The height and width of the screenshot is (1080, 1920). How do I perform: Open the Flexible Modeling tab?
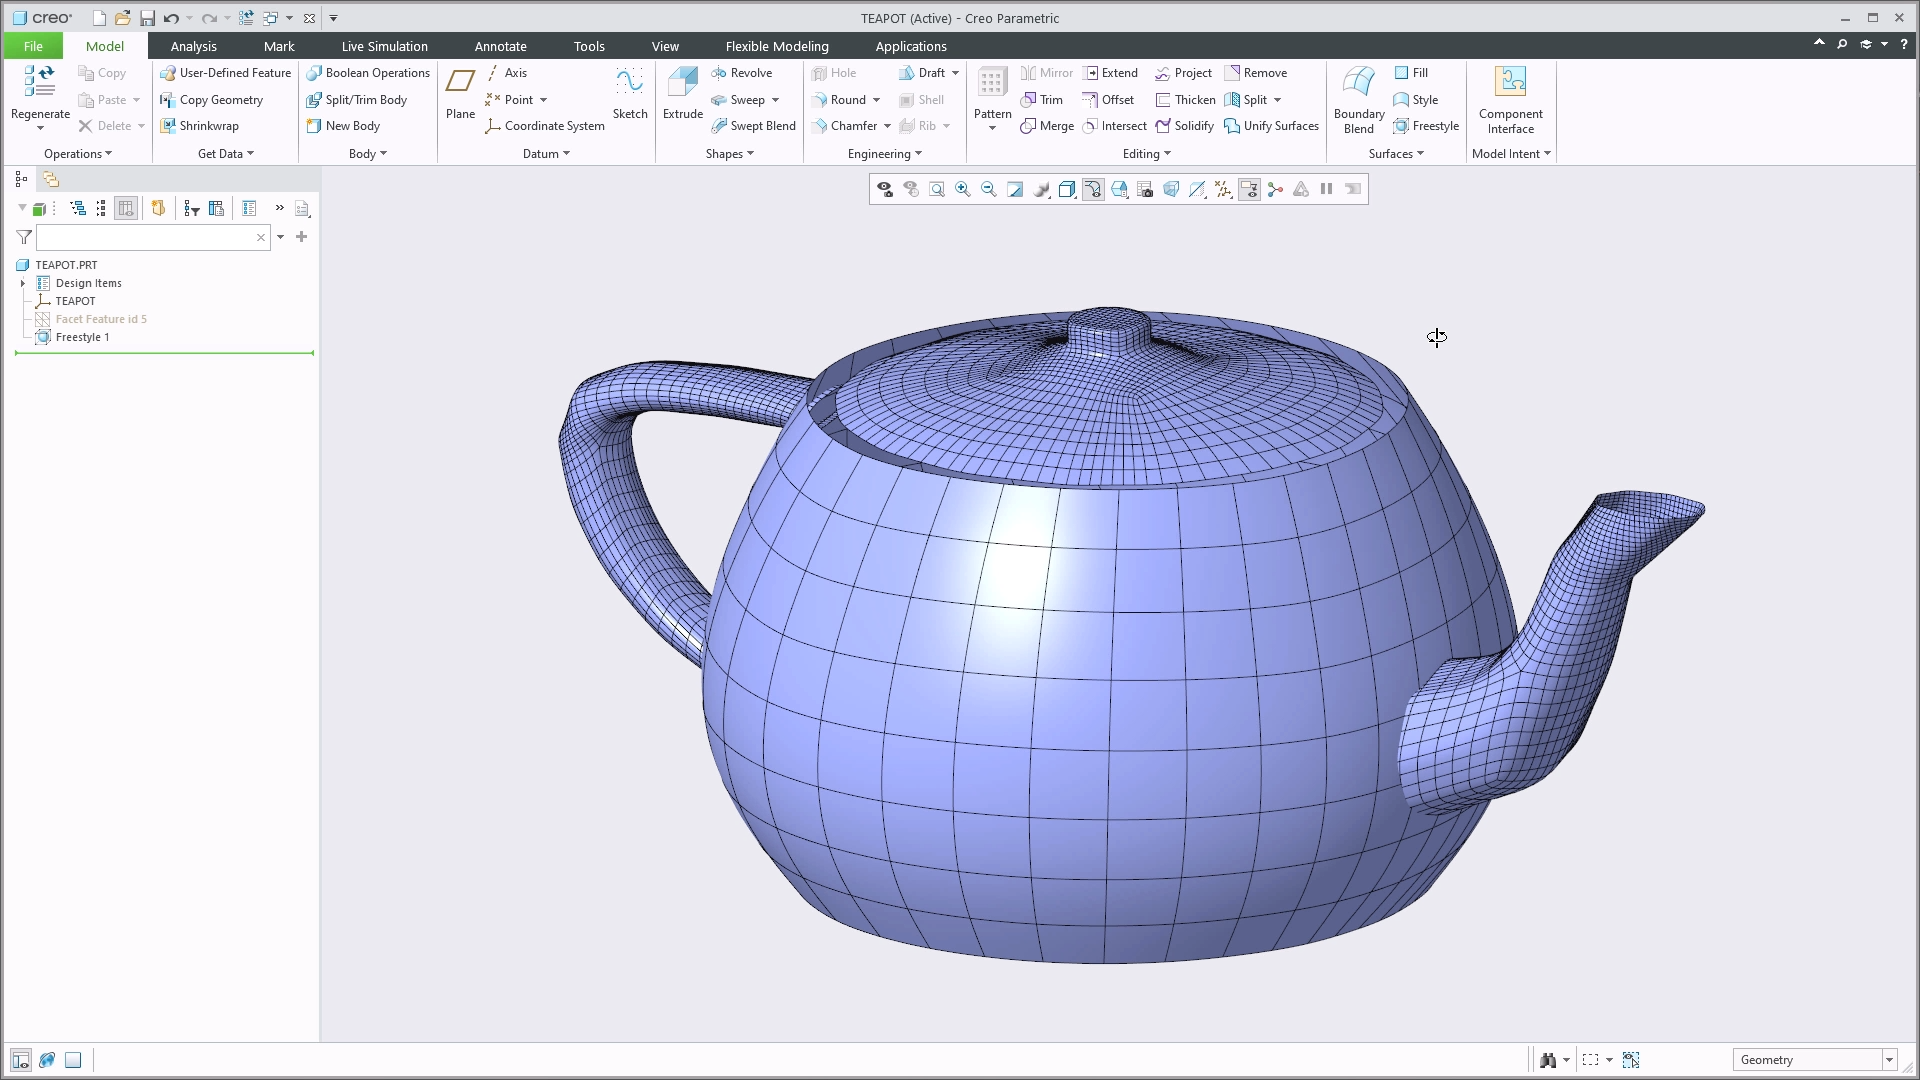coord(777,46)
